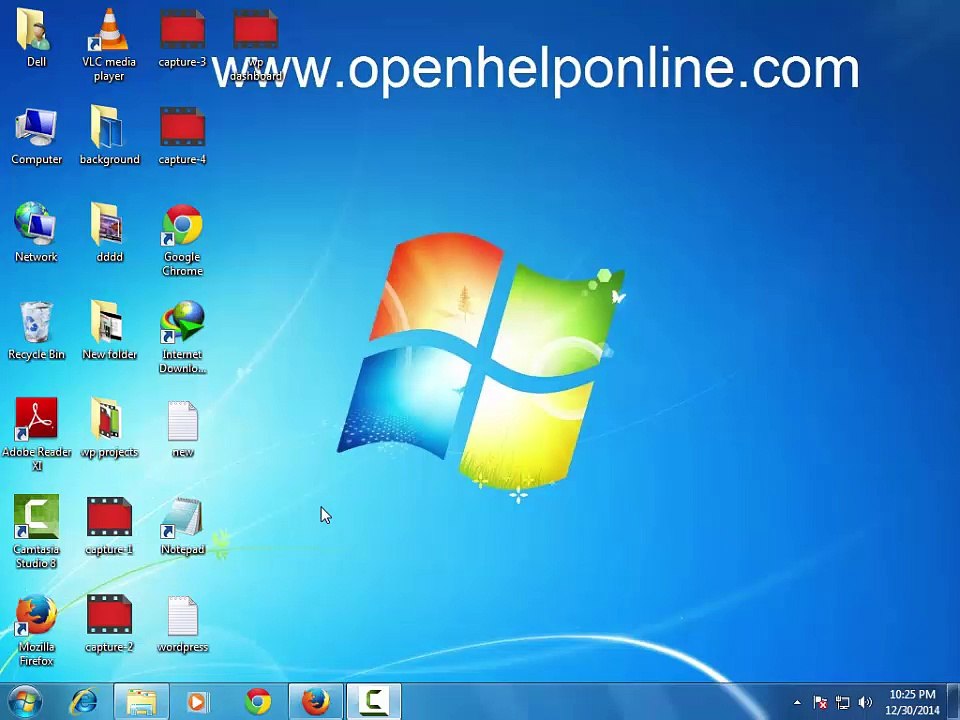This screenshot has height=720, width=960.
Task: Click the Show desktop button
Action: click(954, 702)
